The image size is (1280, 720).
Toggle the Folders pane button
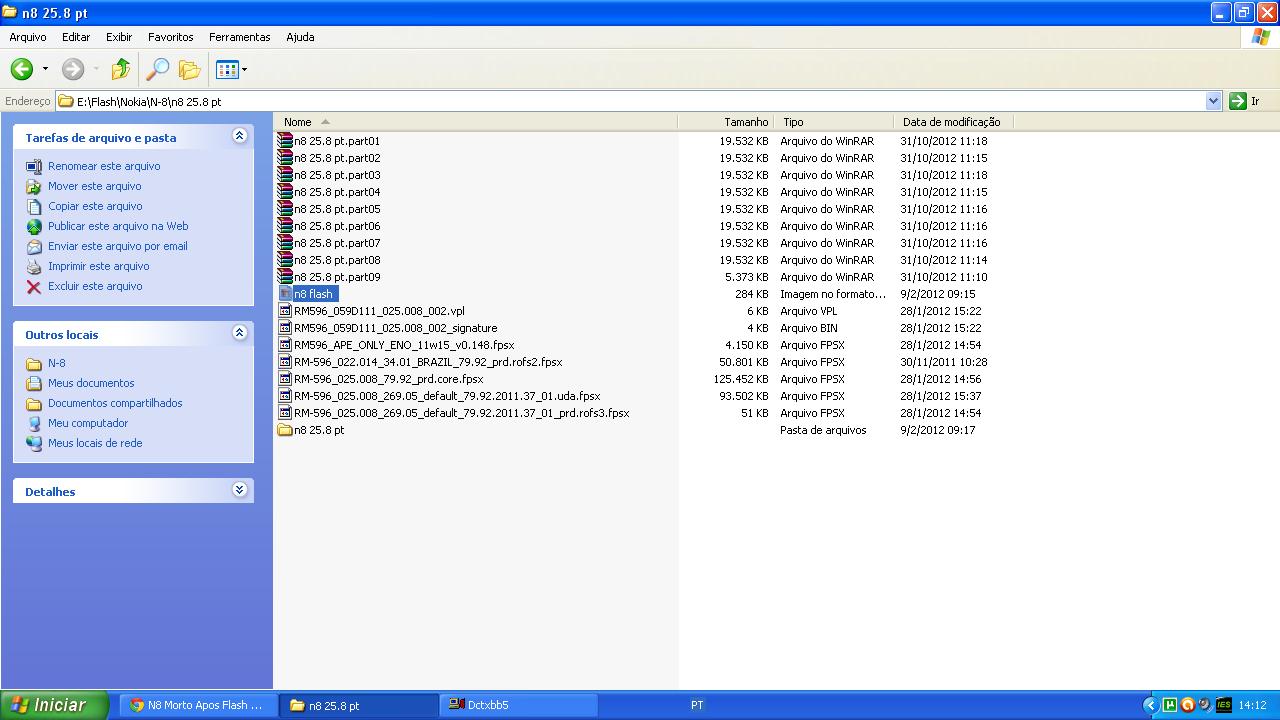coord(189,69)
